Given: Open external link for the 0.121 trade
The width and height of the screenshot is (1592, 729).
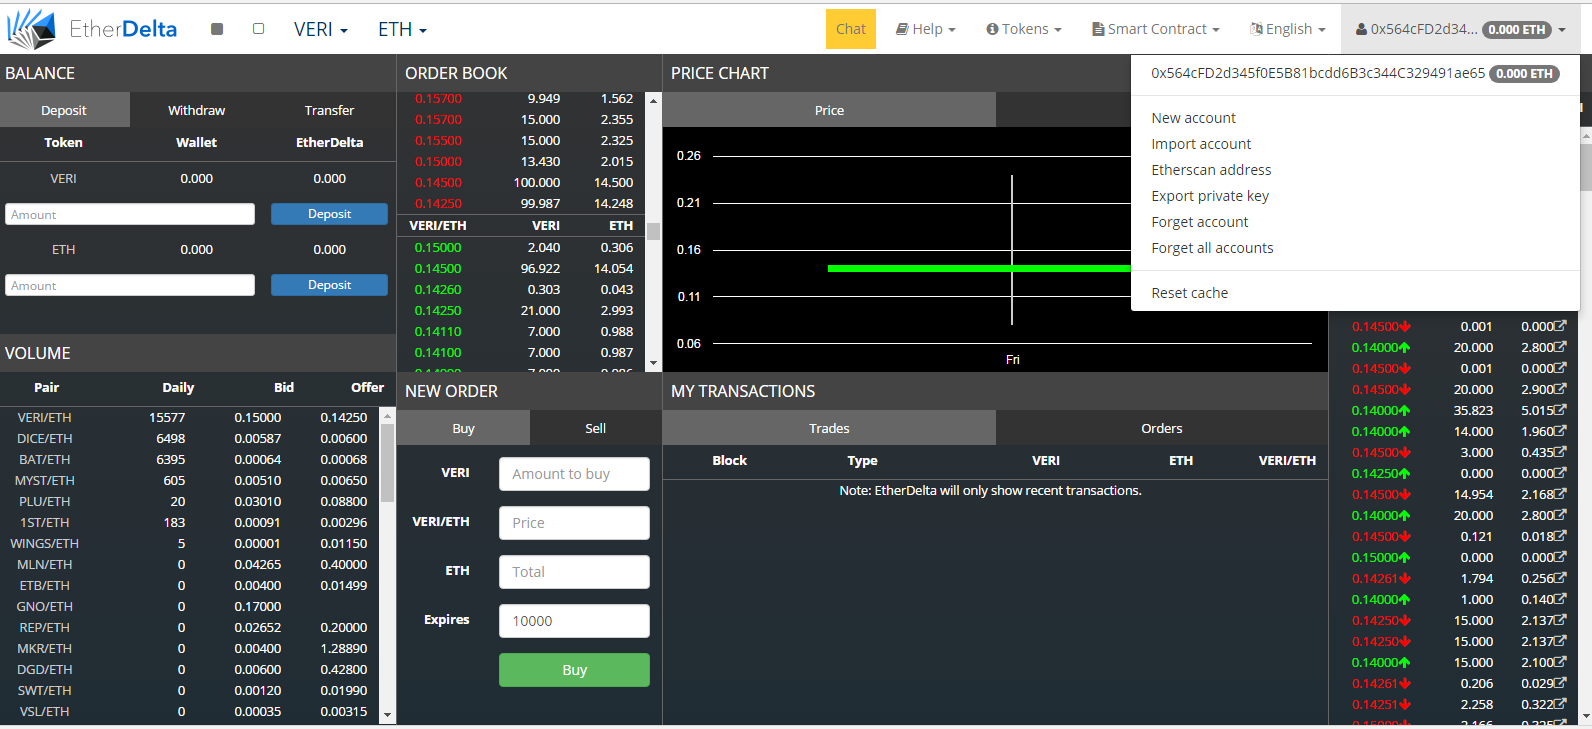Looking at the screenshot, I should click(x=1560, y=536).
